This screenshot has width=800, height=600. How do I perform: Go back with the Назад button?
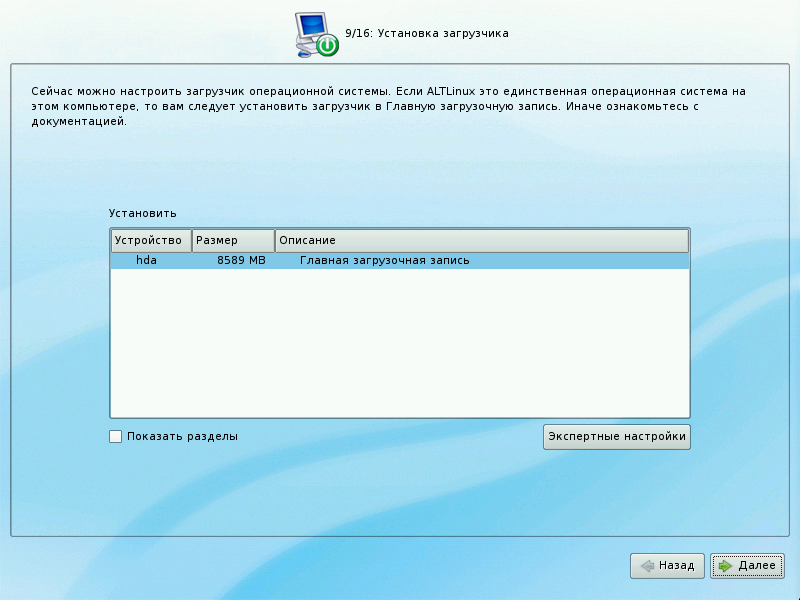[x=668, y=566]
